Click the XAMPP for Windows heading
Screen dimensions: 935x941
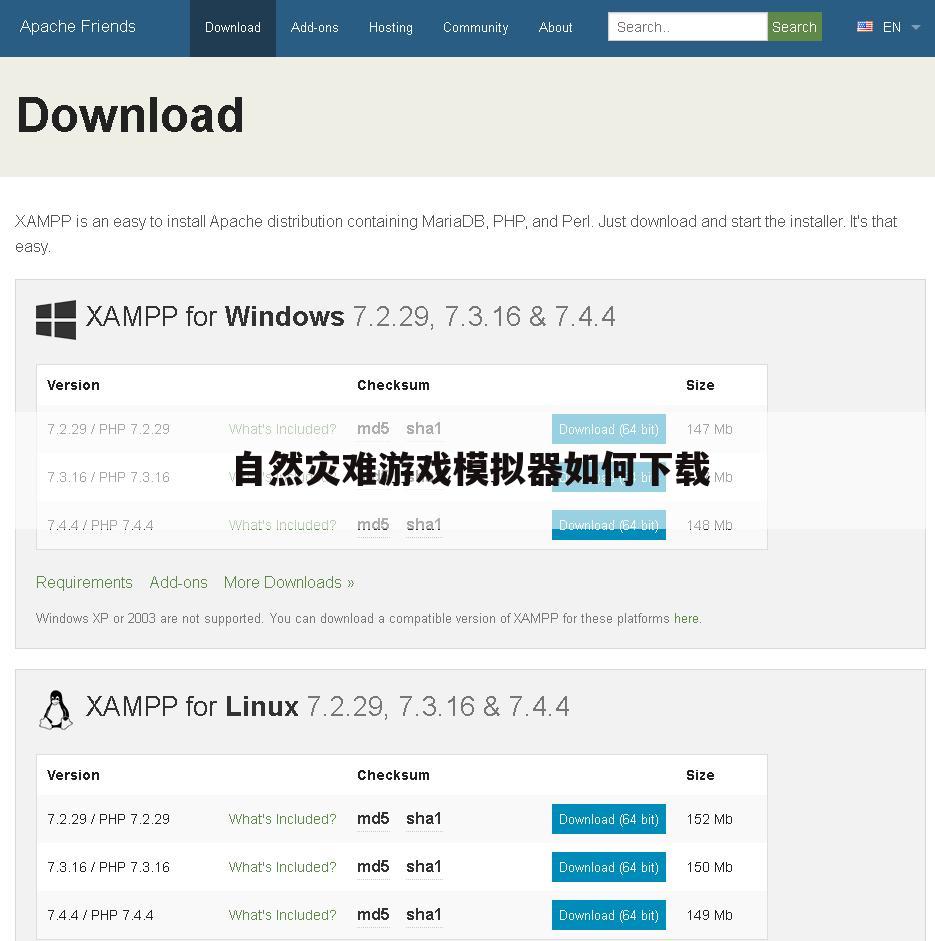click(350, 316)
